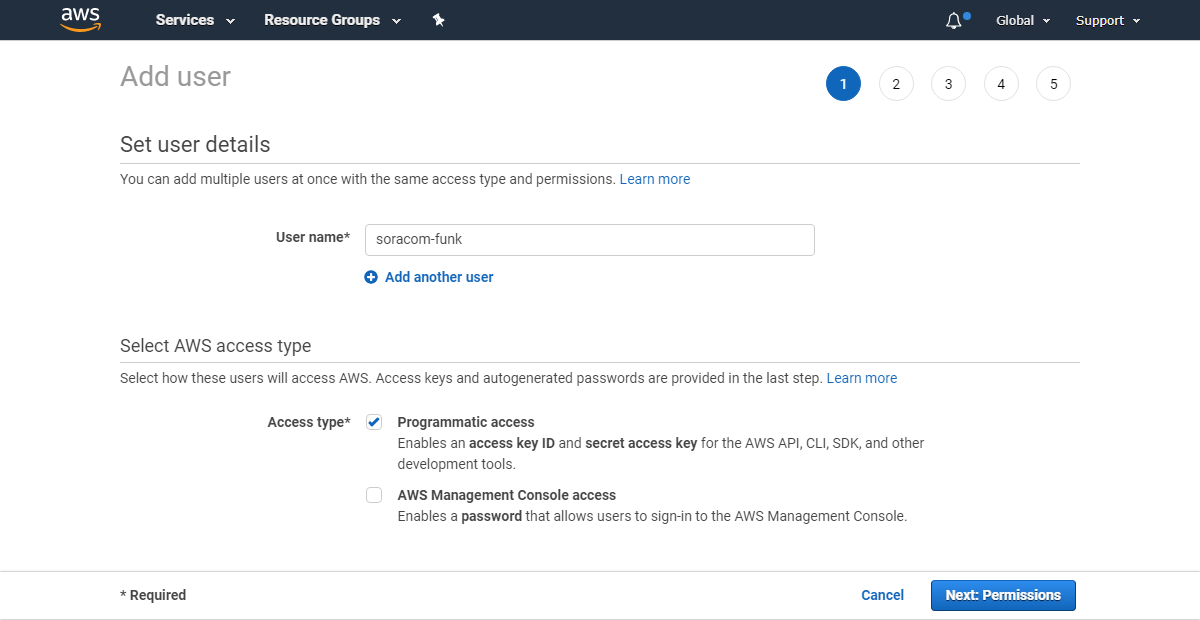Open Learn more link about access type
The width and height of the screenshot is (1200, 620).
[x=861, y=378]
